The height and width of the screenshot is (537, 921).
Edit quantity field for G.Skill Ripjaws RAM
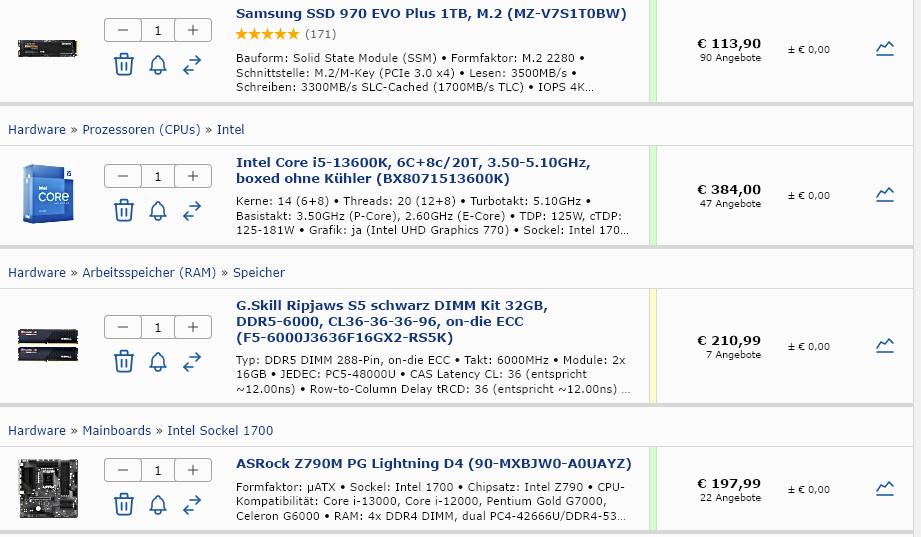[158, 327]
